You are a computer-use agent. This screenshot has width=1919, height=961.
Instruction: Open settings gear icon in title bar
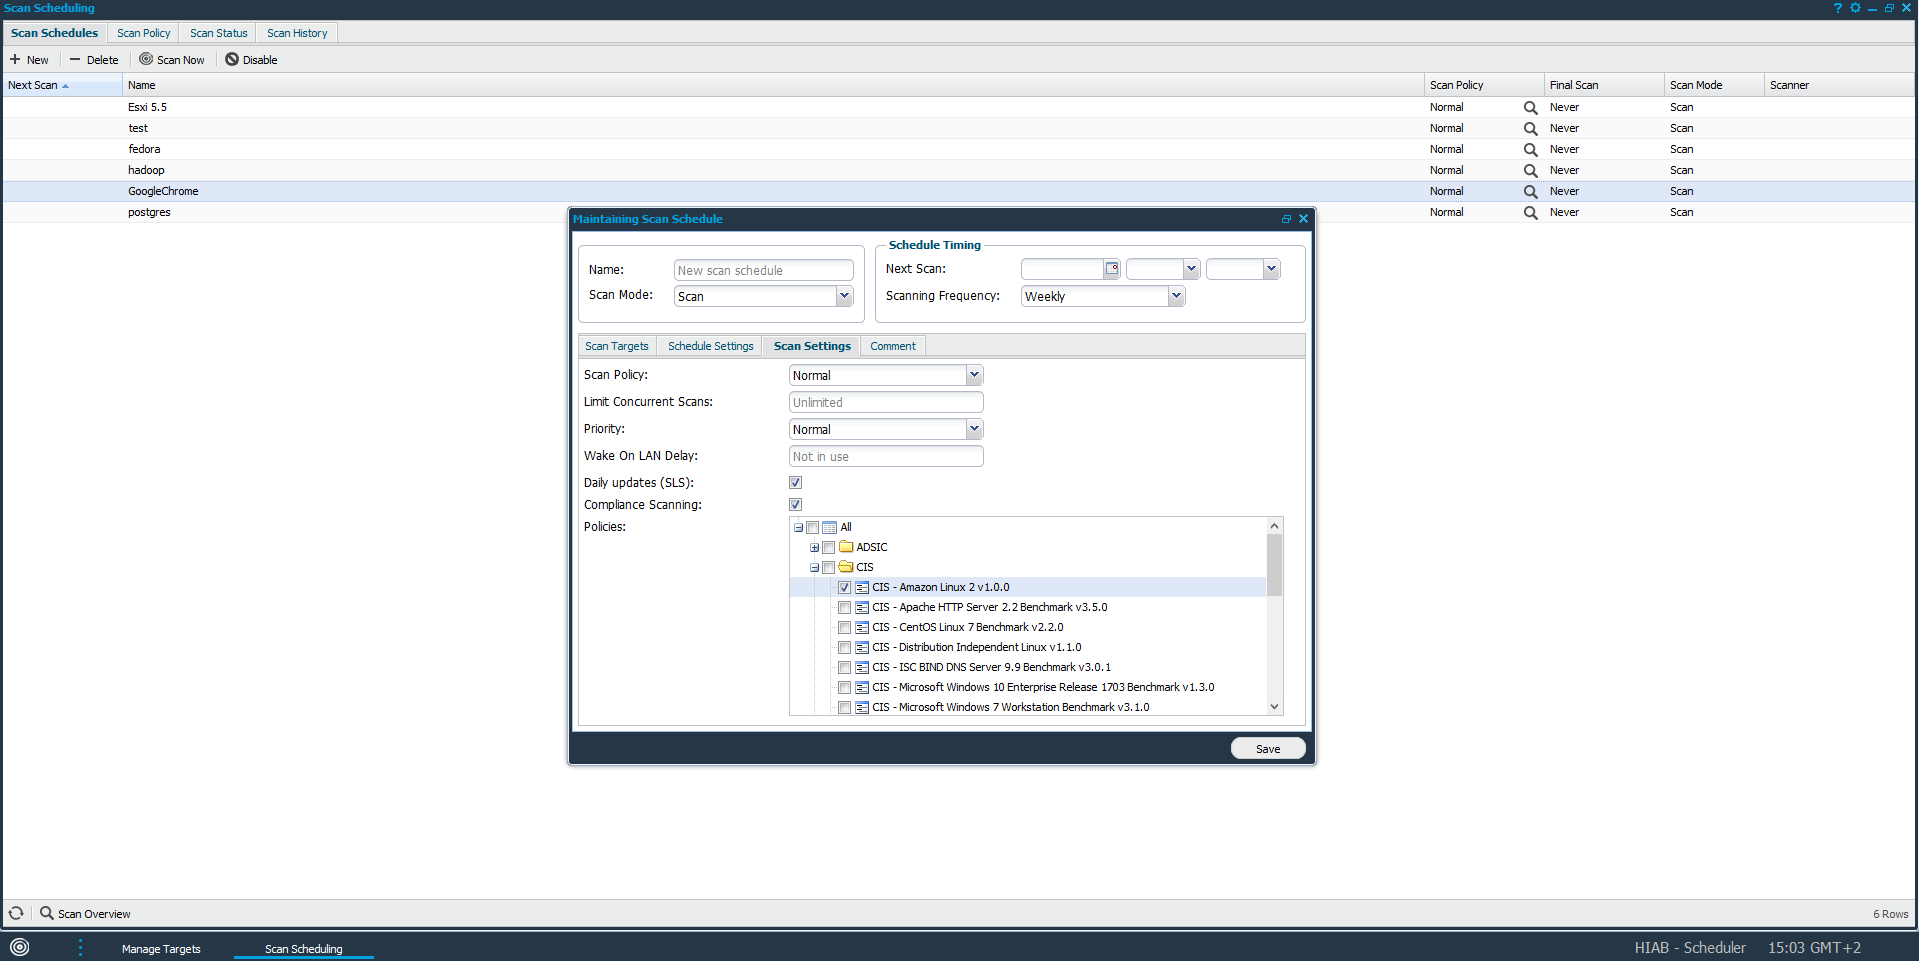[1855, 8]
